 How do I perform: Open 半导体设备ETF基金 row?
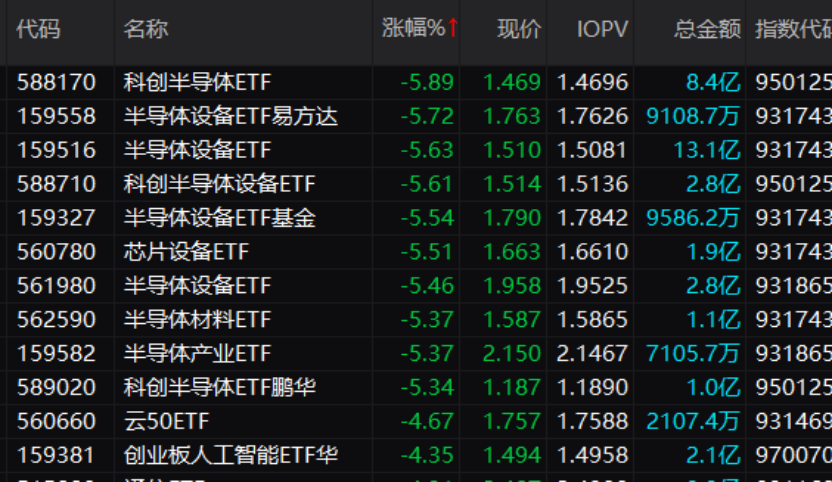(x=219, y=218)
